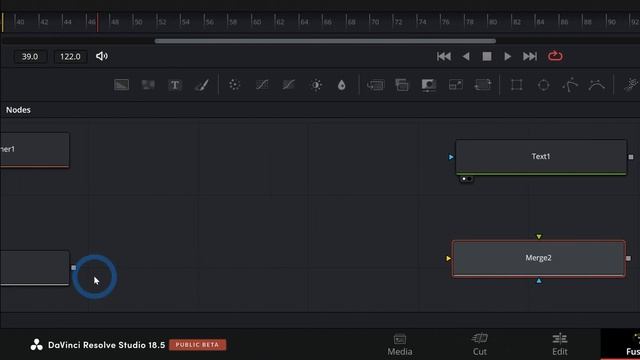Click the DaVinci Resolve logo icon

(x=36, y=345)
